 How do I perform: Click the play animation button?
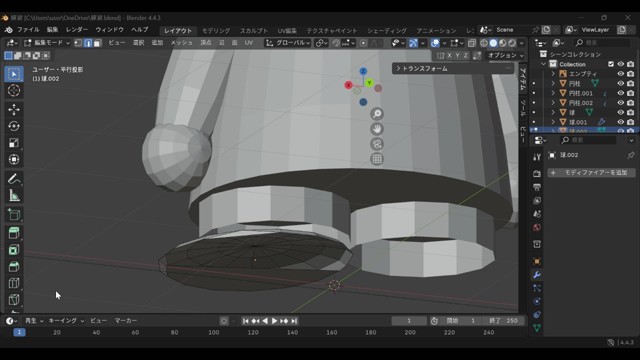coord(274,321)
